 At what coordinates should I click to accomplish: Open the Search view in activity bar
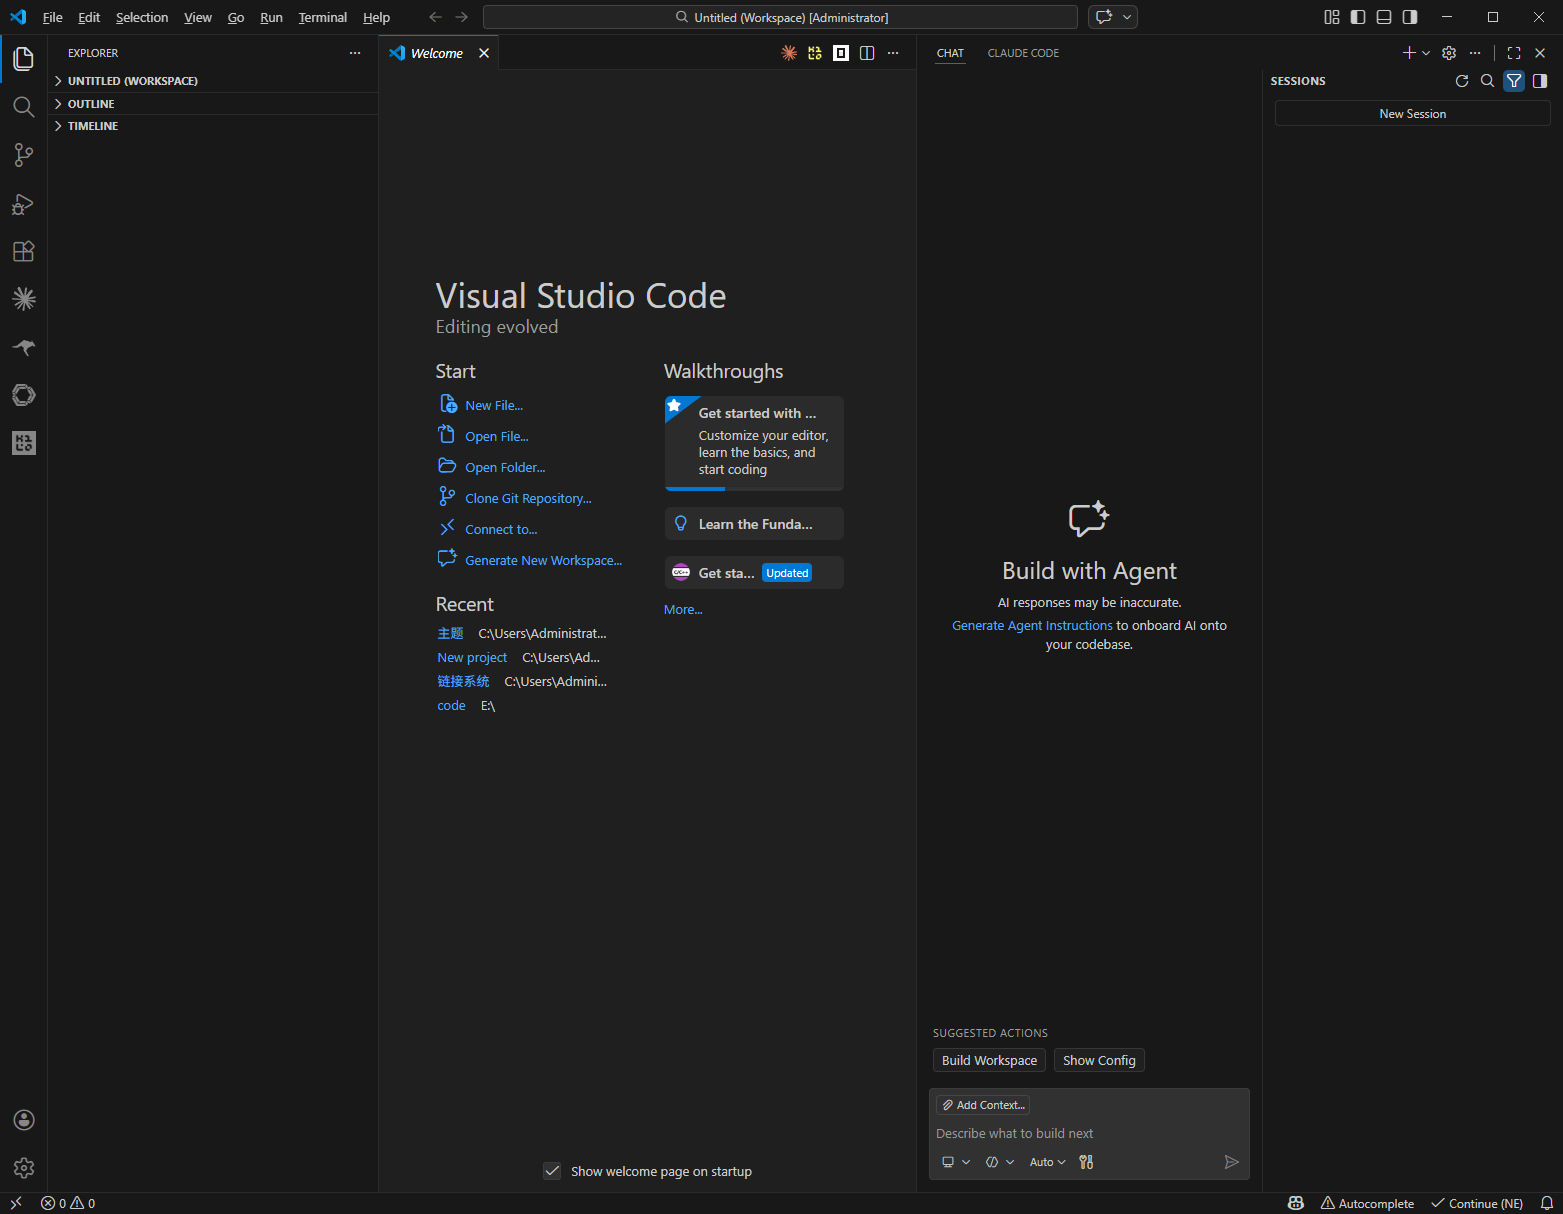(24, 107)
